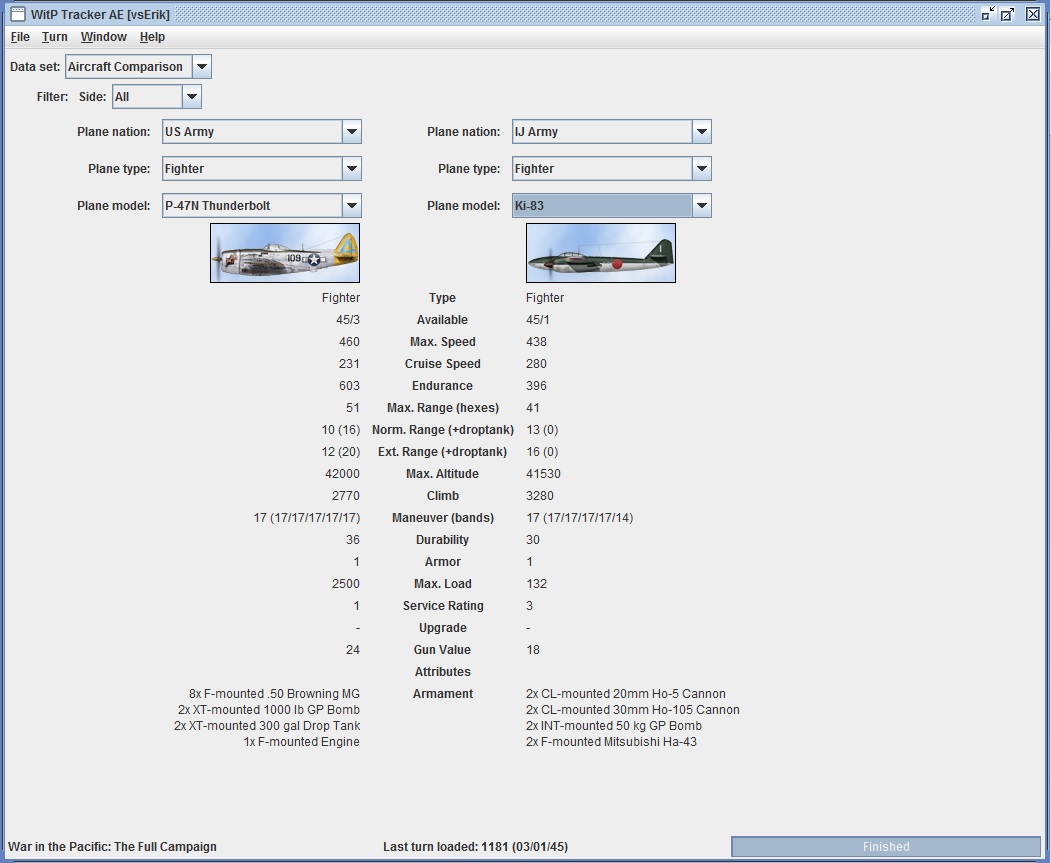Screen dimensions: 1051x863
Task: Click the 2x XT-mounted 1000 lb GP Bomb entry
Action: [269, 710]
